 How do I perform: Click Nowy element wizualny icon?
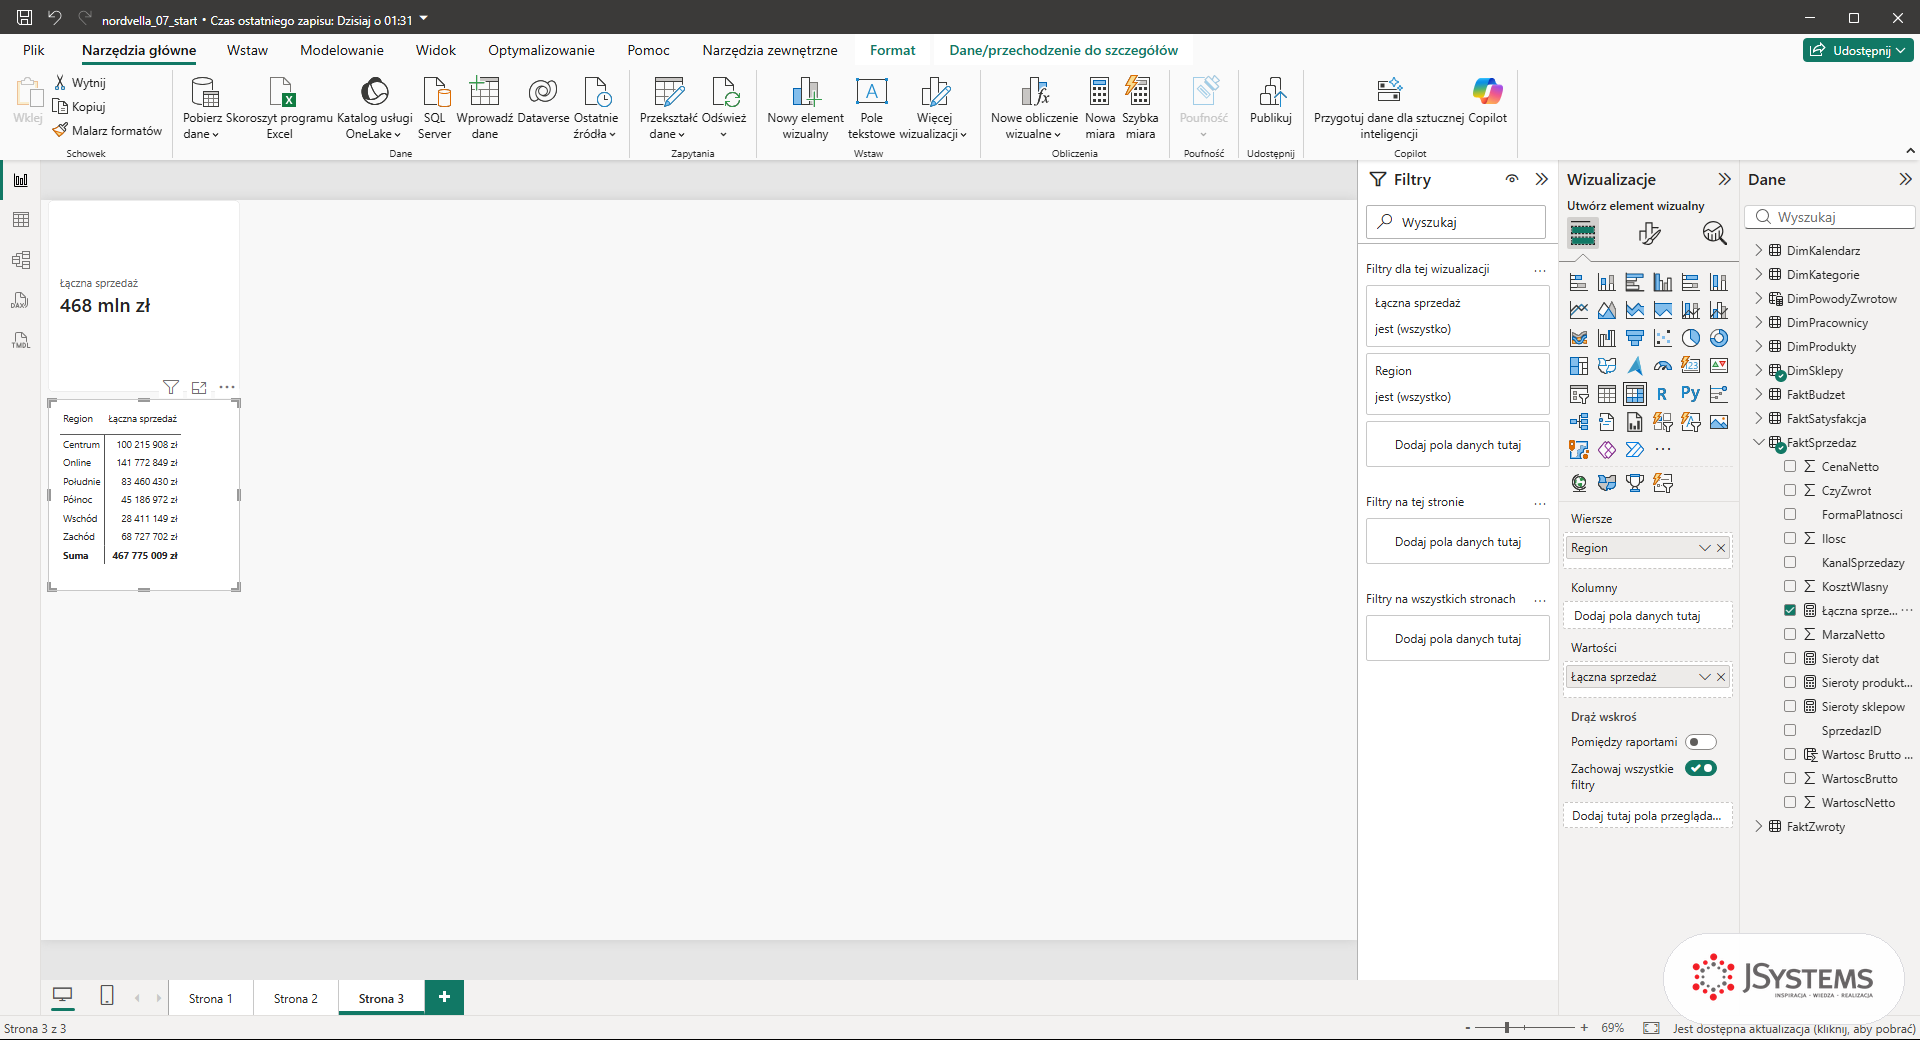pos(805,108)
